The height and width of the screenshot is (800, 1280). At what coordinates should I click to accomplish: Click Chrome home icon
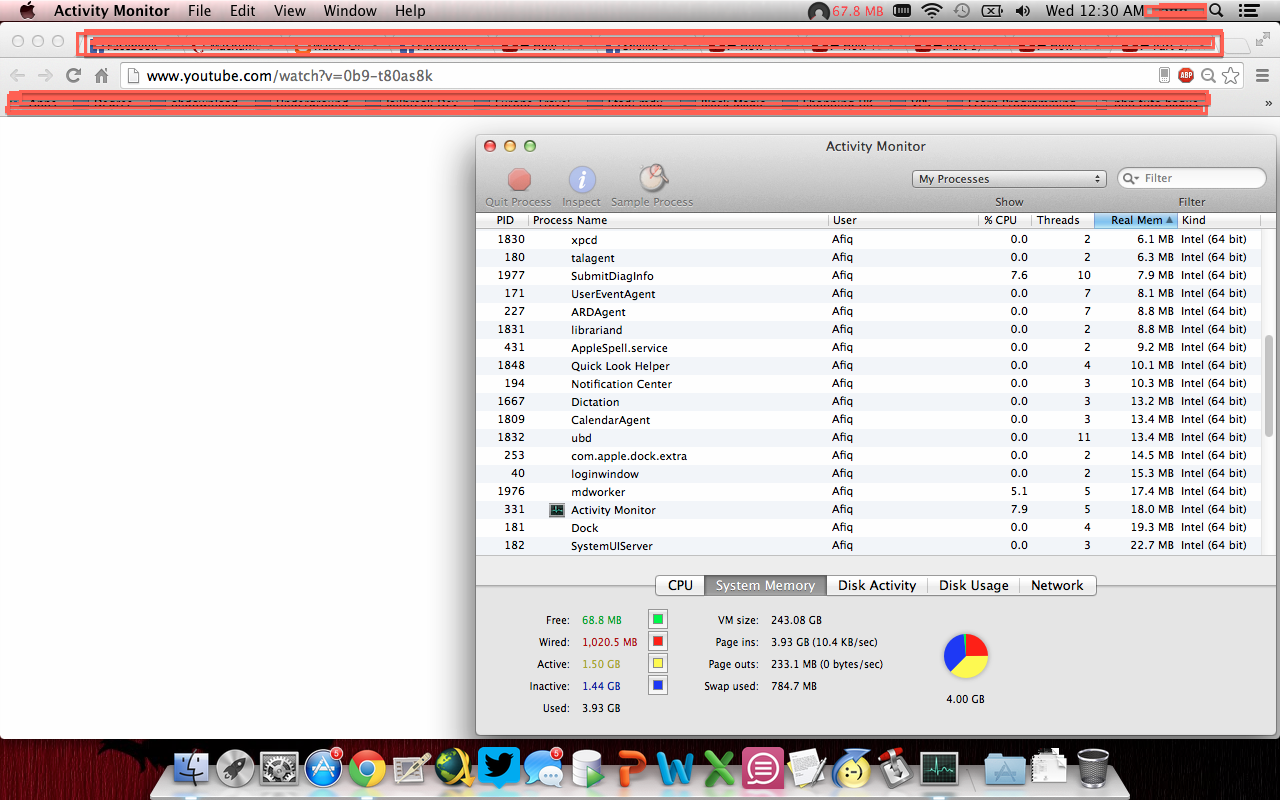pos(101,75)
